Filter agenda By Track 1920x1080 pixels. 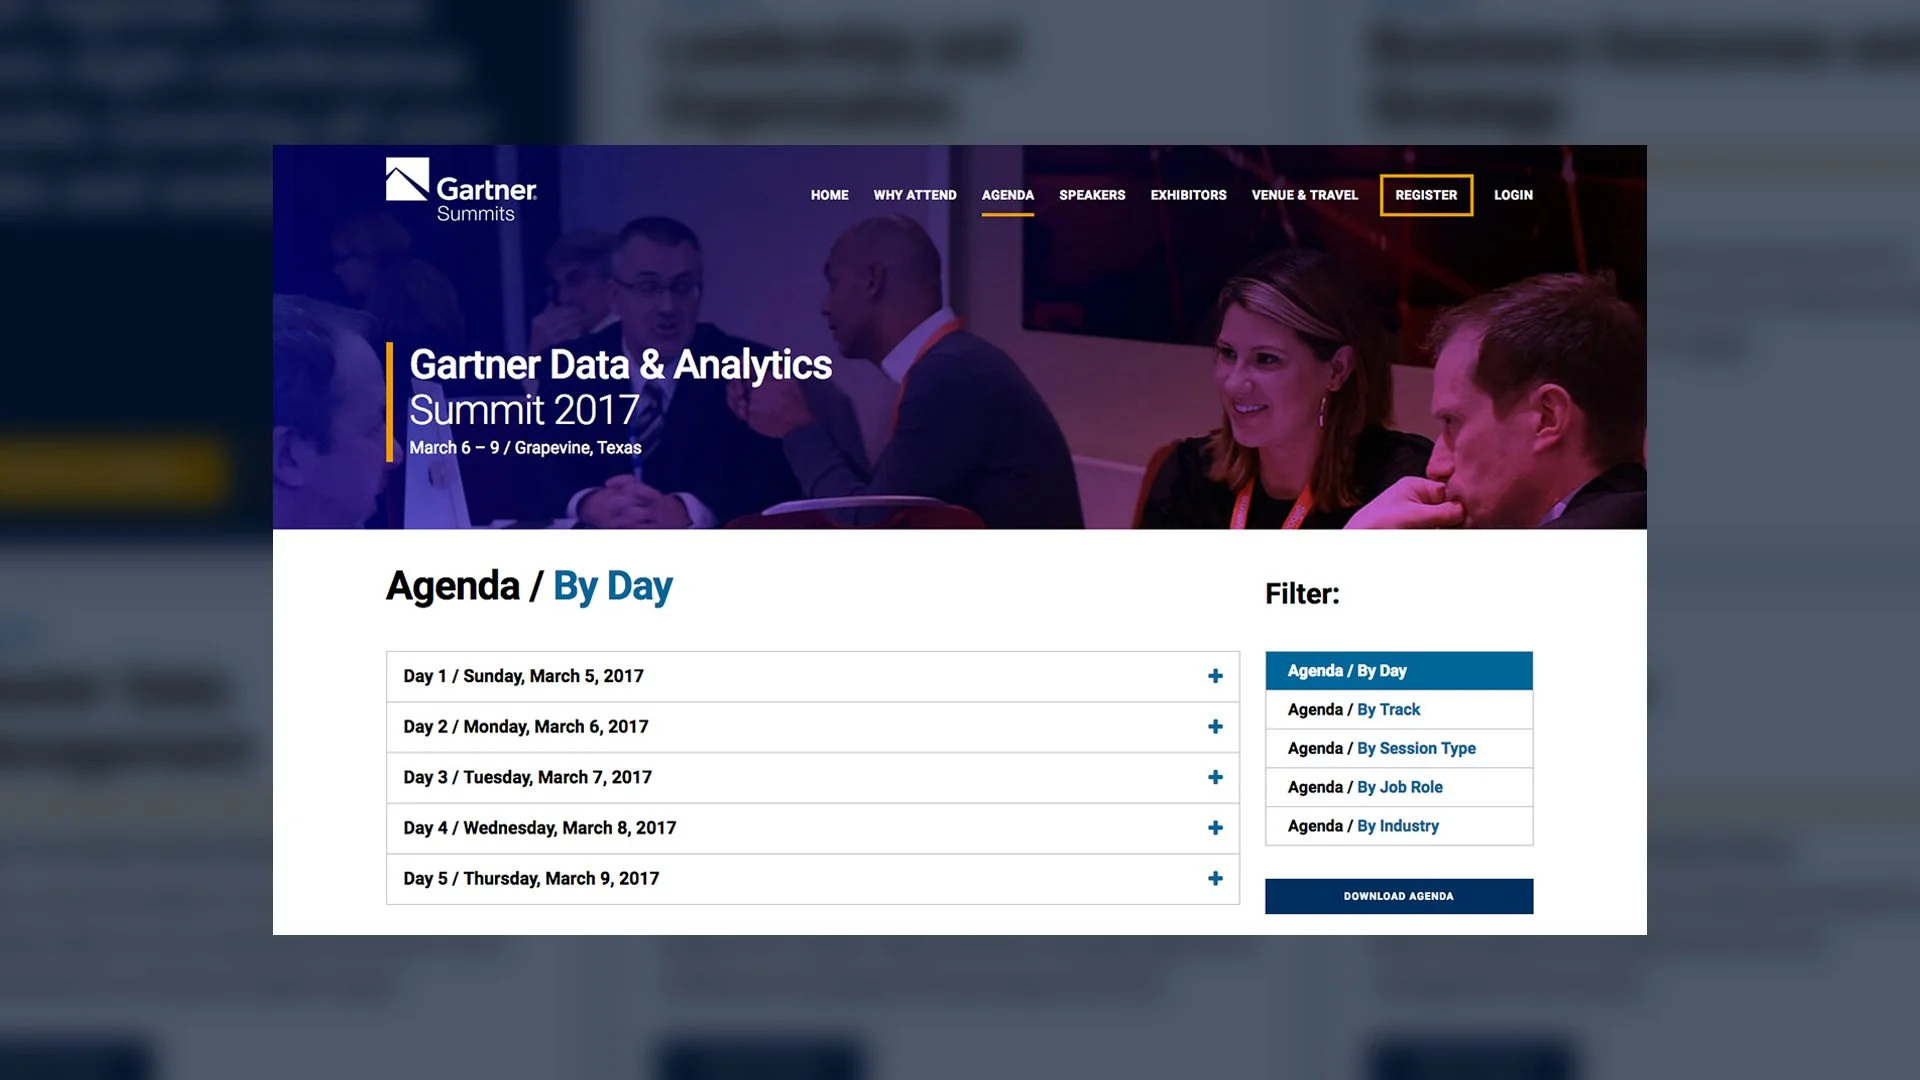click(1388, 709)
